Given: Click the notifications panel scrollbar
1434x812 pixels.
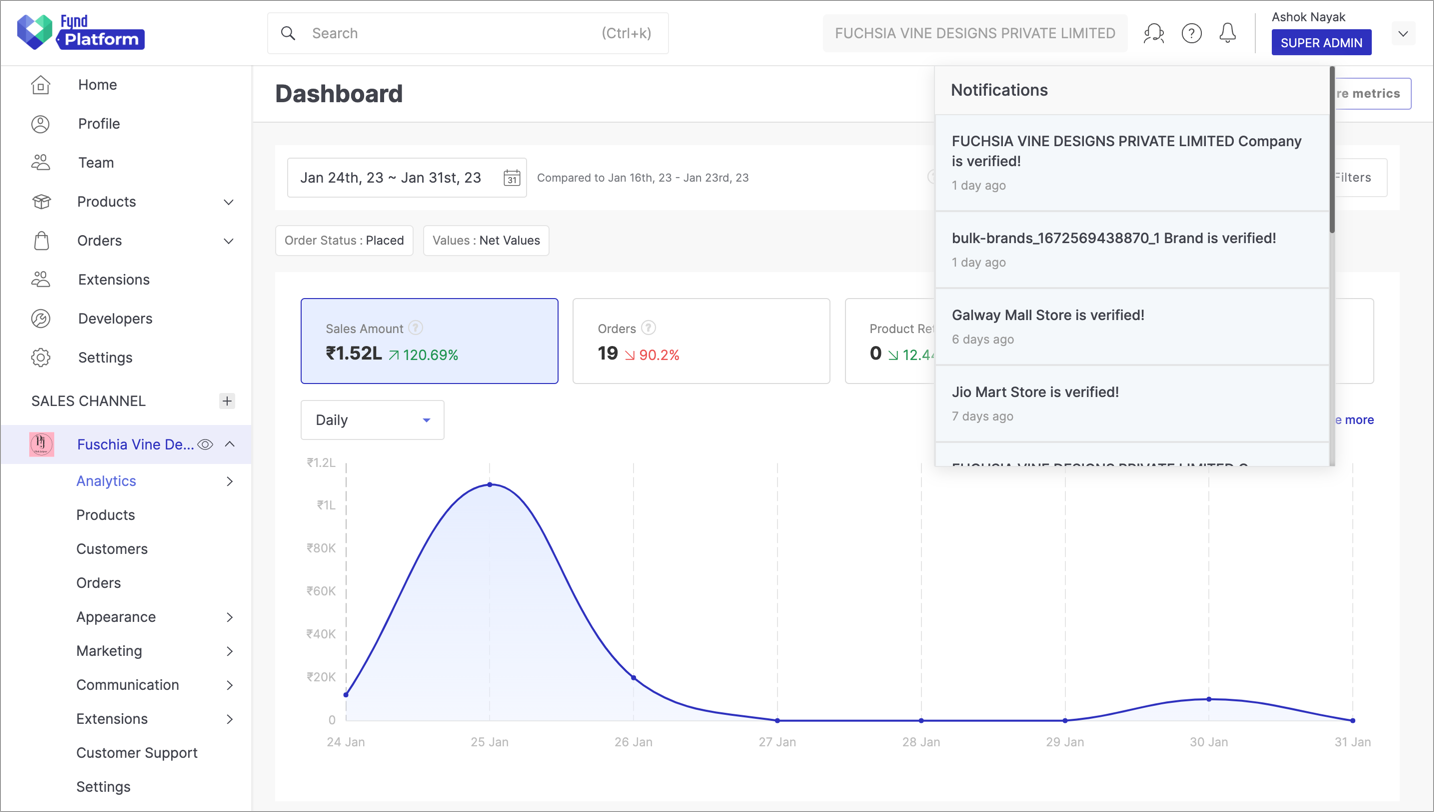Looking at the screenshot, I should [1332, 150].
